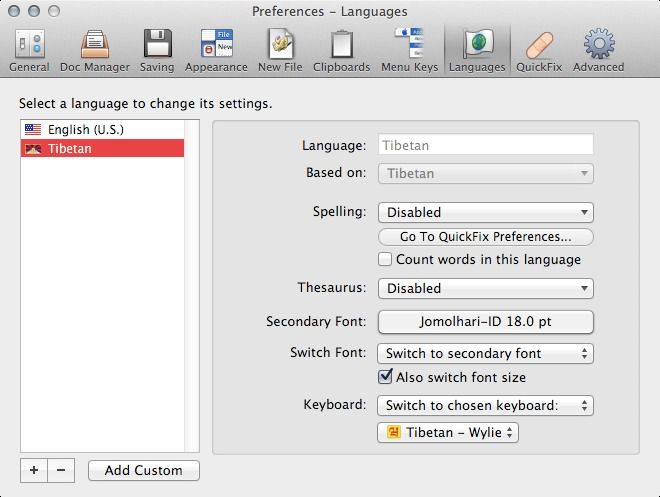Open QuickFix bandage icon pane
The image size is (660, 497).
tap(539, 49)
